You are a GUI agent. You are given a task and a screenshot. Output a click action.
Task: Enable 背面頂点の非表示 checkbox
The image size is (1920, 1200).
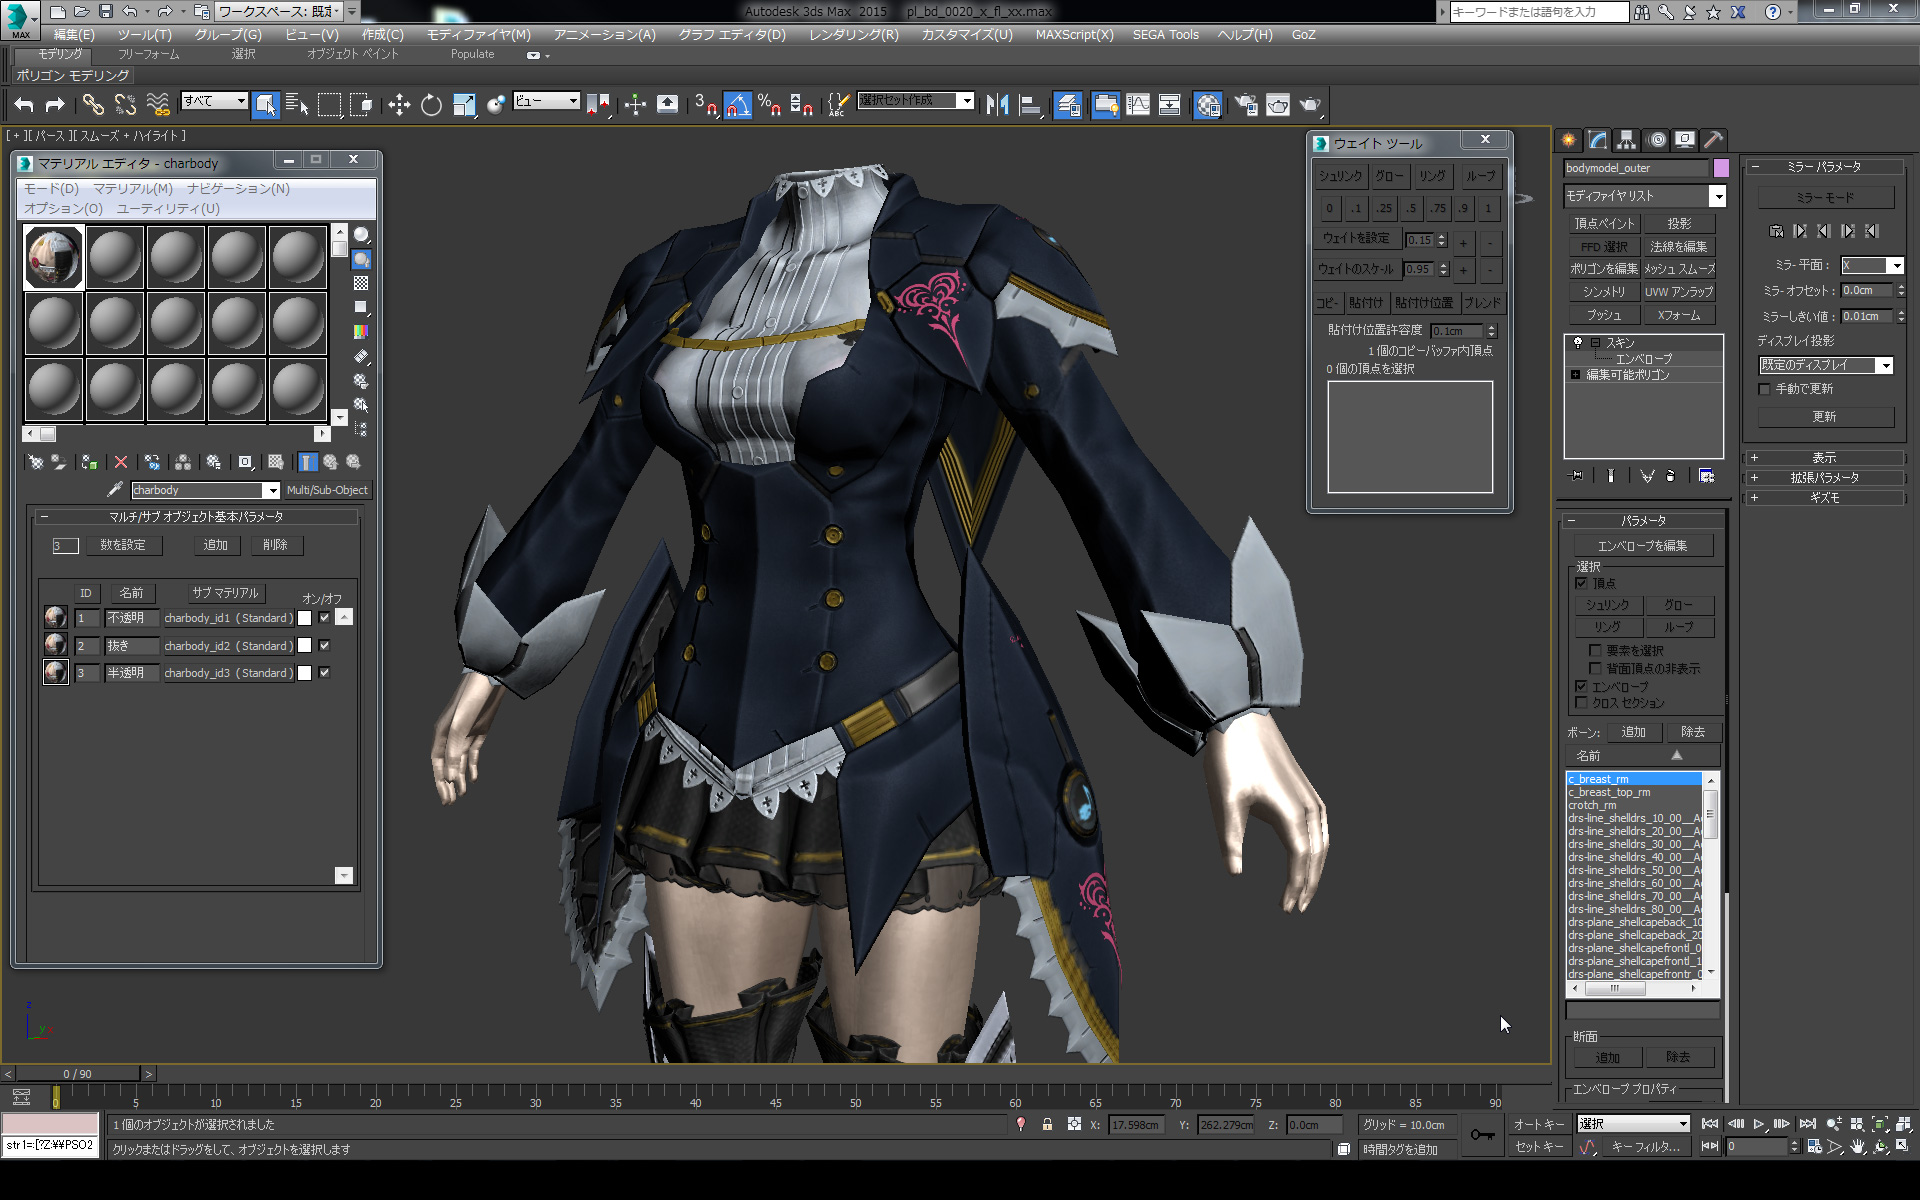coord(1595,668)
